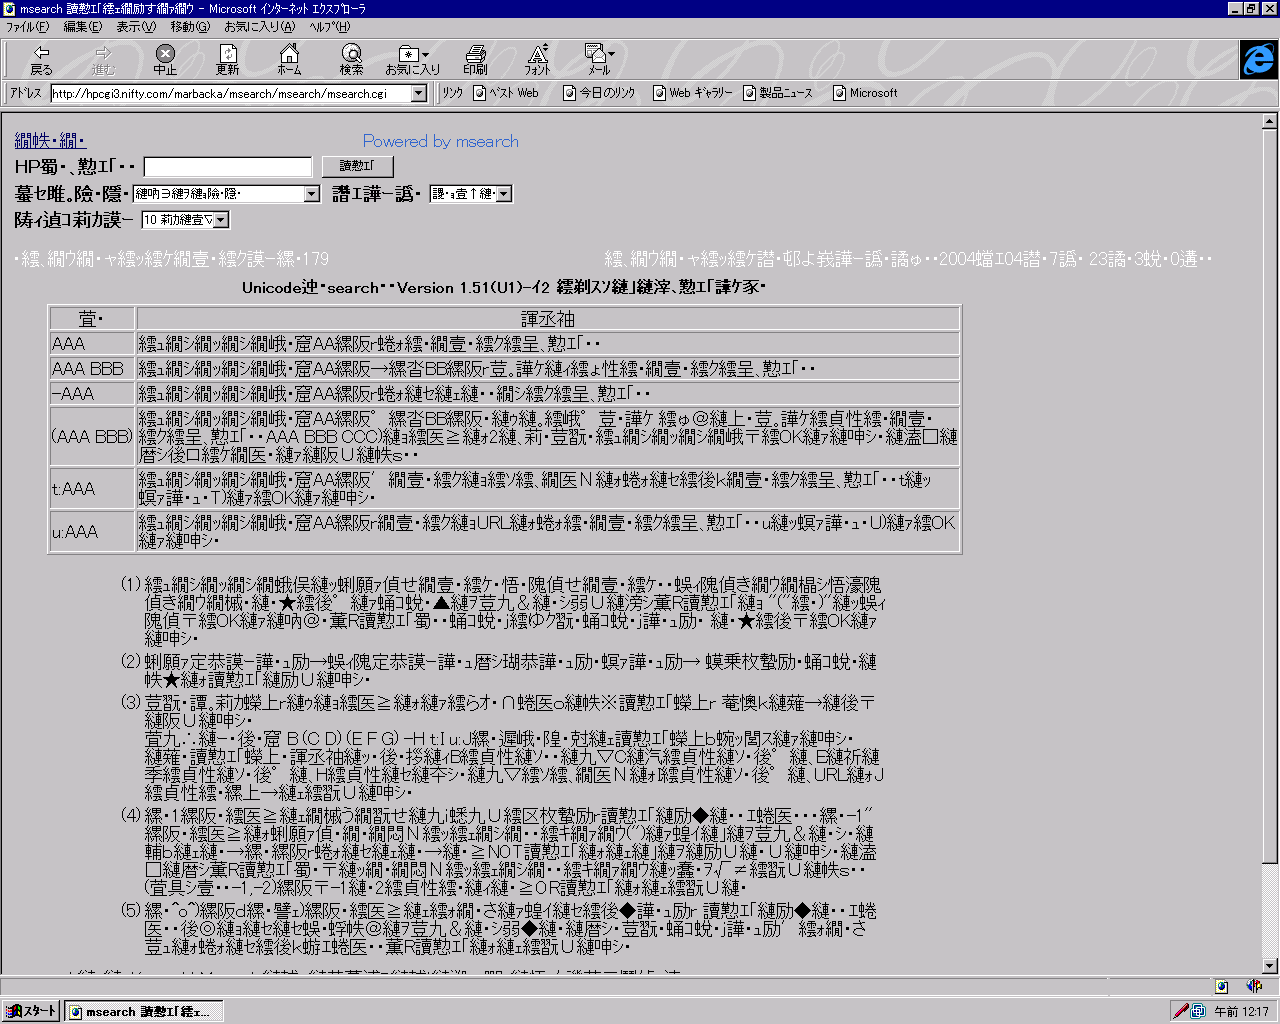This screenshot has width=1280, height=1024.
Task: Click the Powered by msearch link
Action: click(x=440, y=141)
